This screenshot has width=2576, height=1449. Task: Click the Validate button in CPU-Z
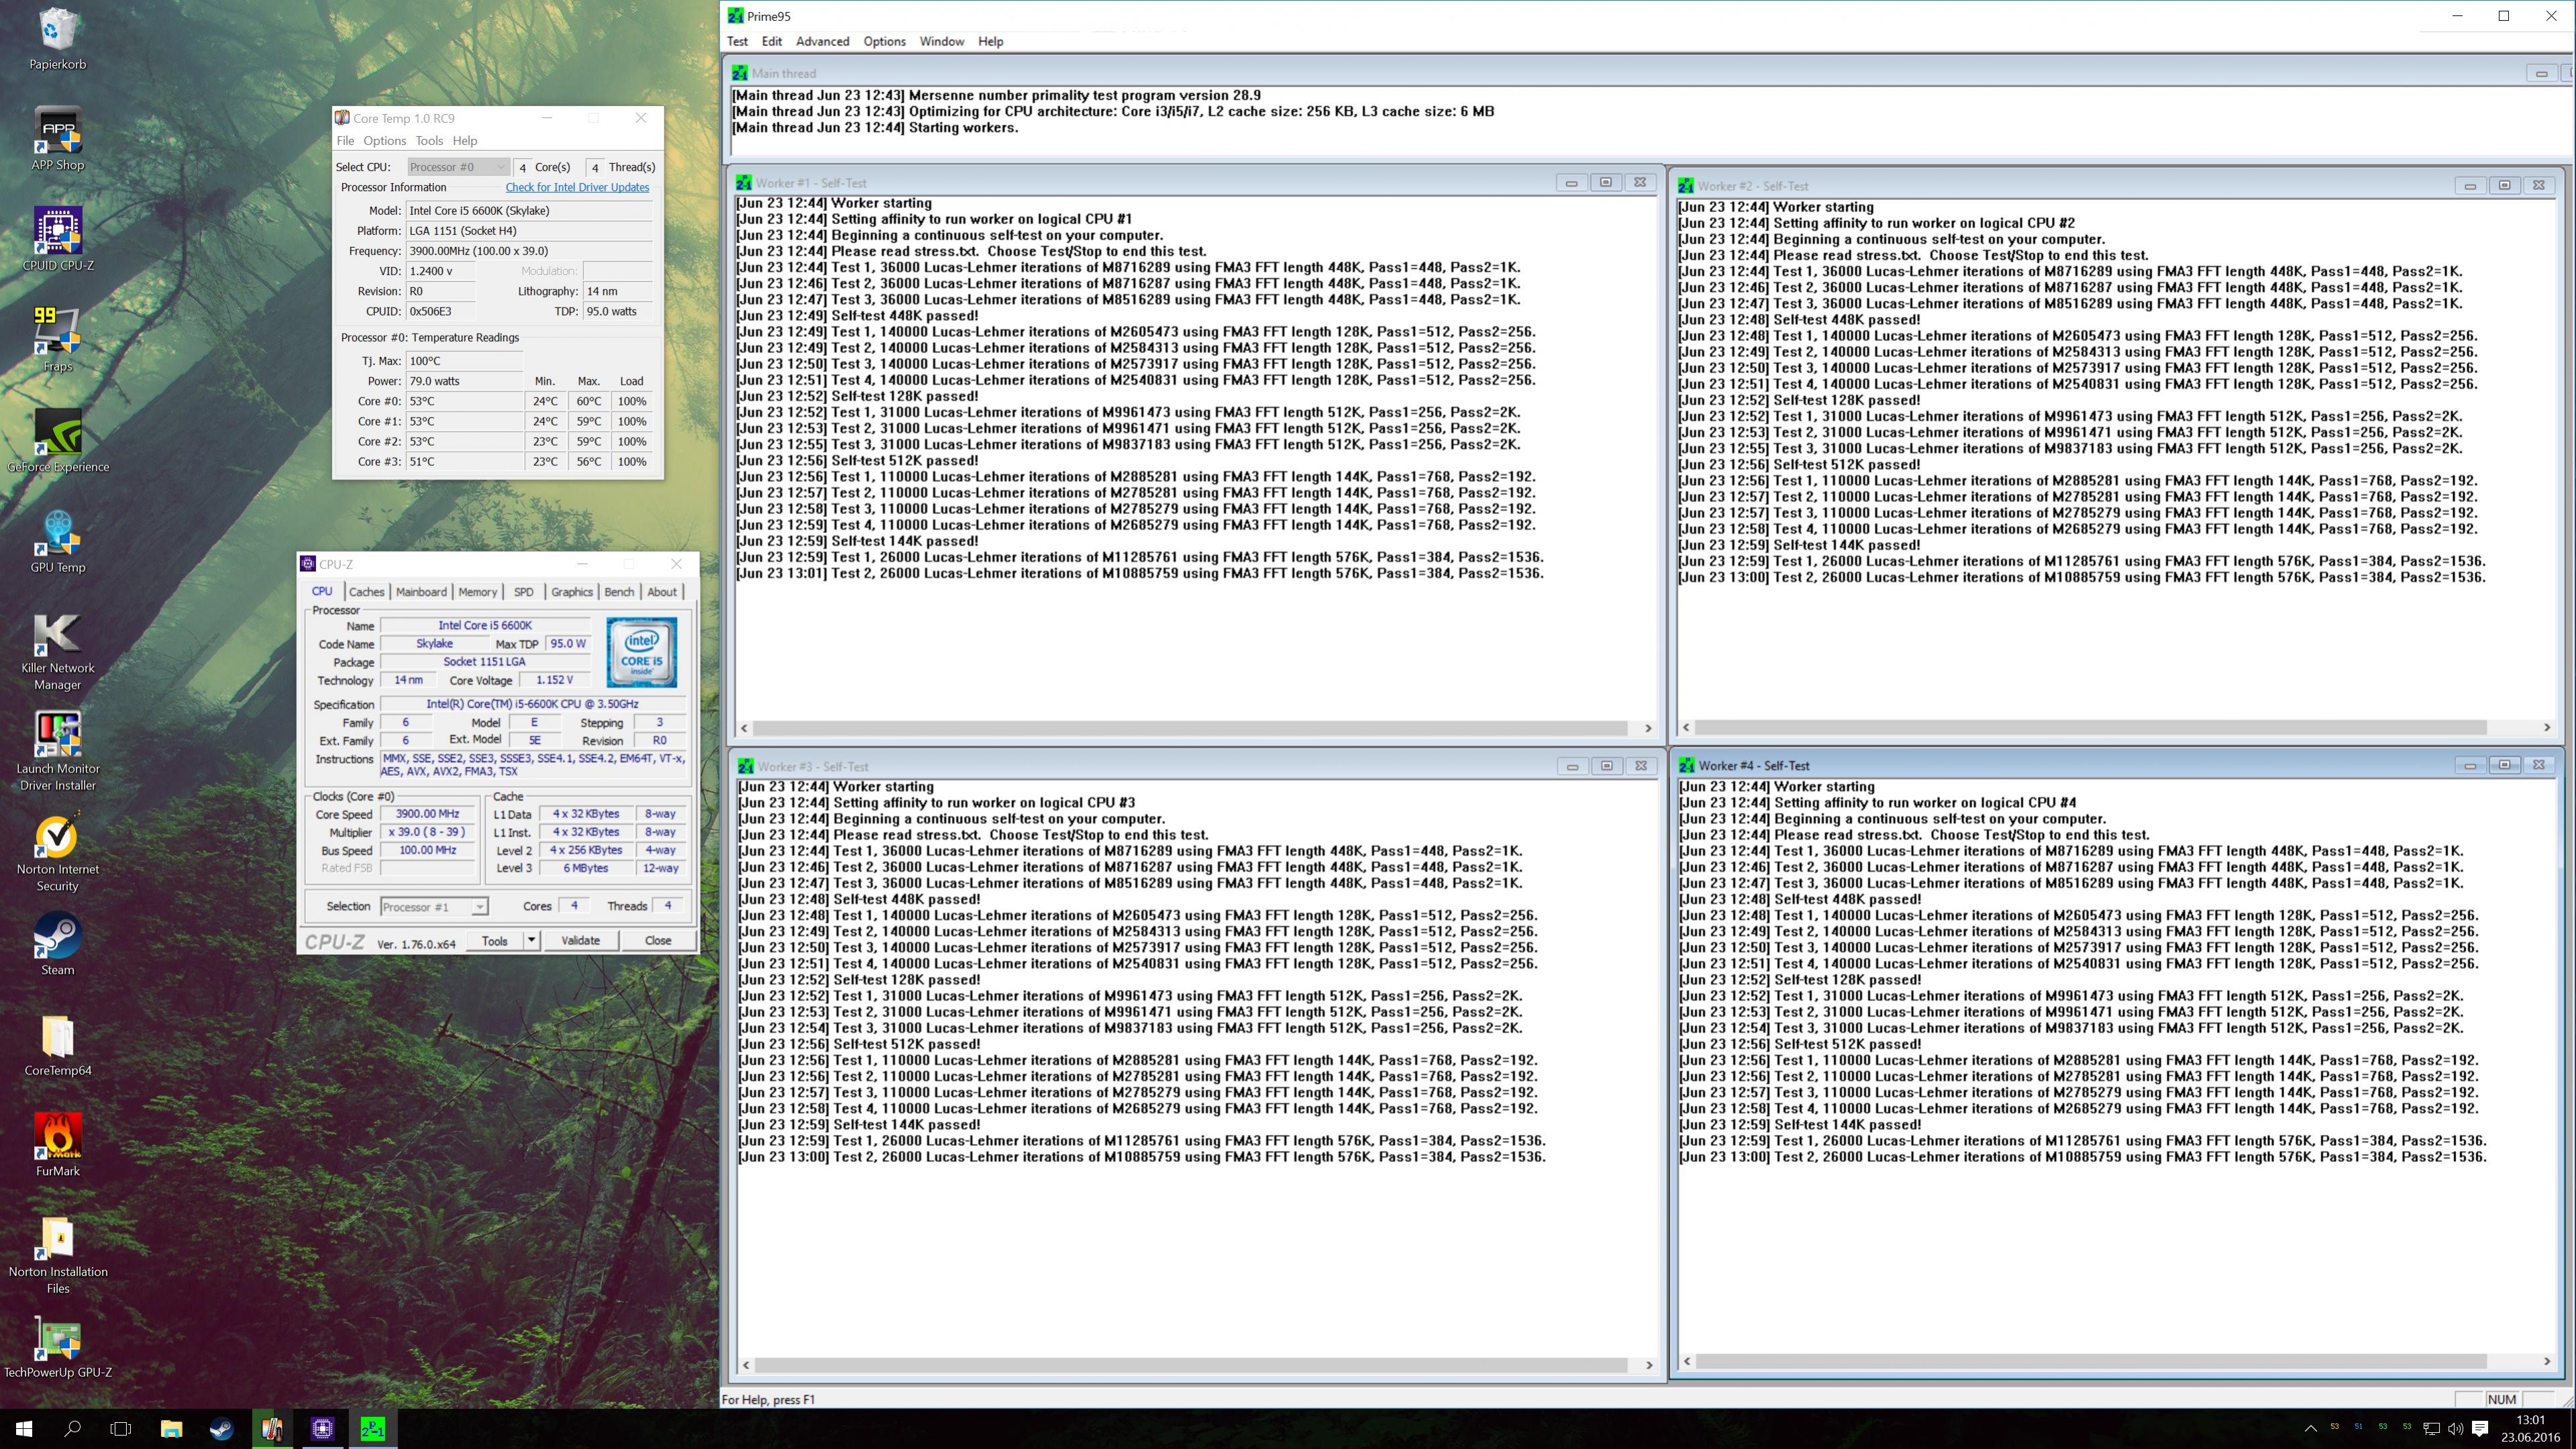[580, 940]
